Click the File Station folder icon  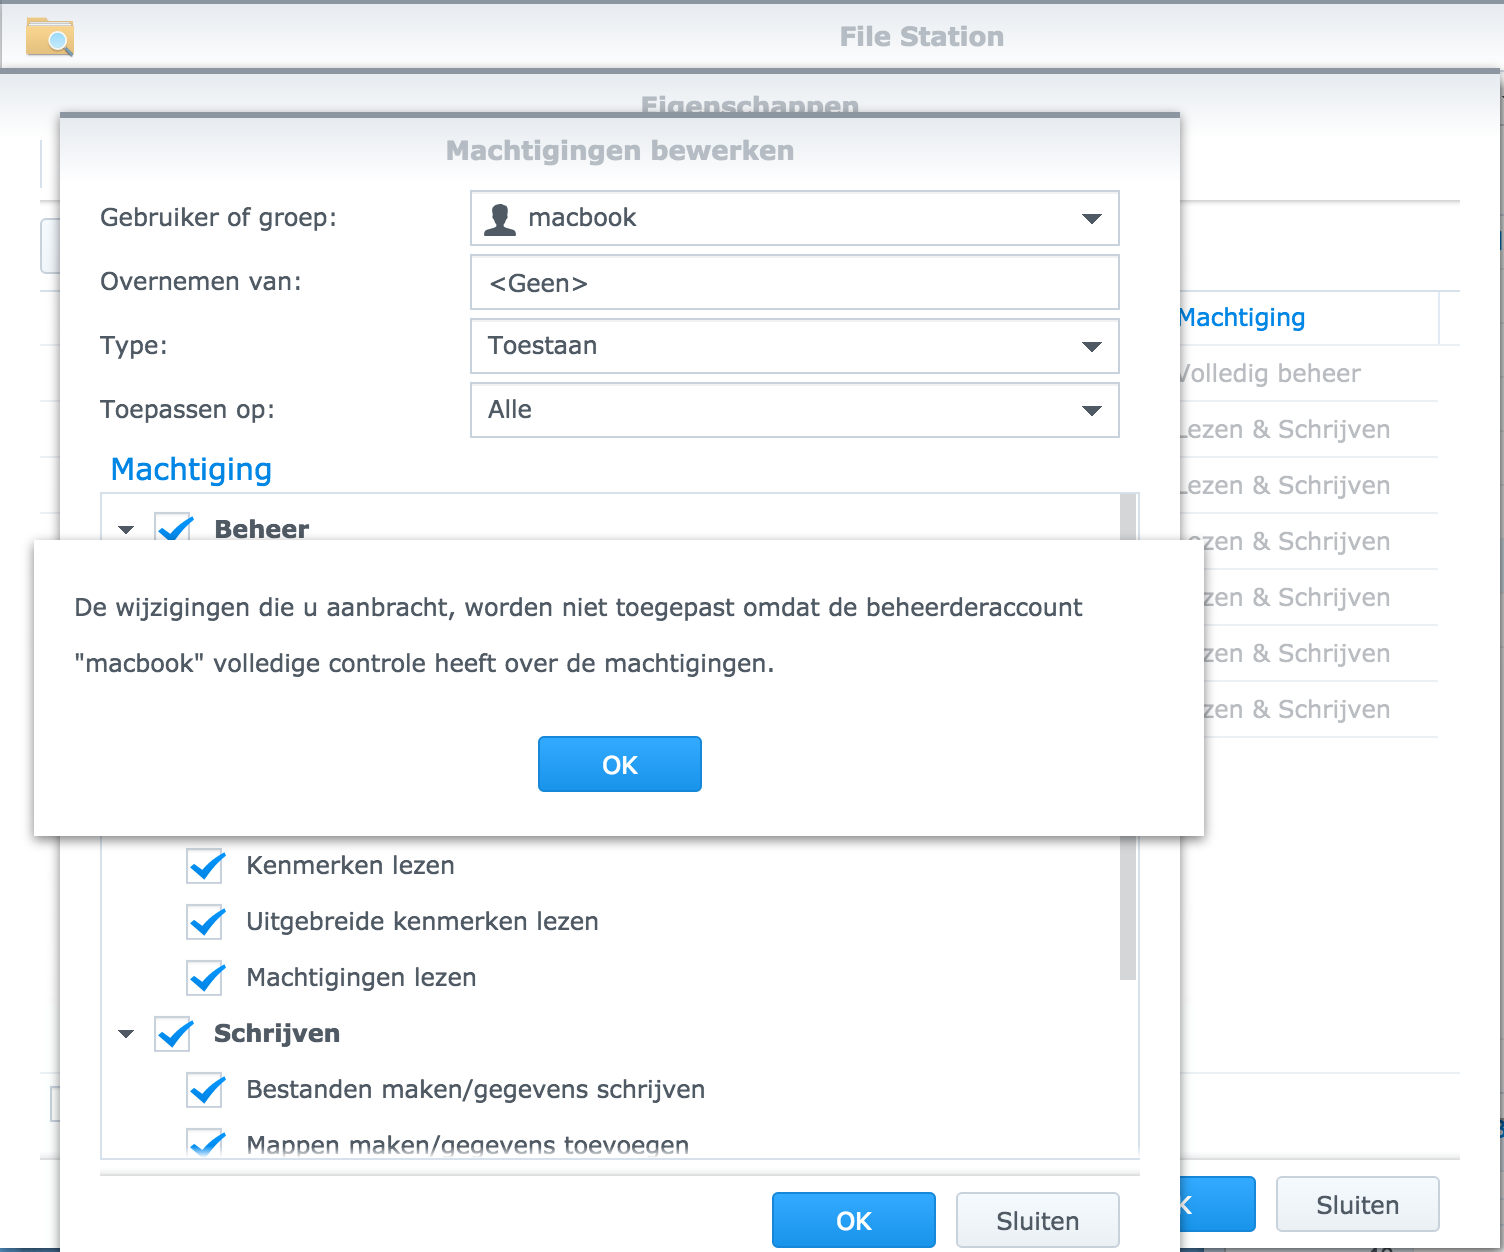pyautogui.click(x=49, y=37)
